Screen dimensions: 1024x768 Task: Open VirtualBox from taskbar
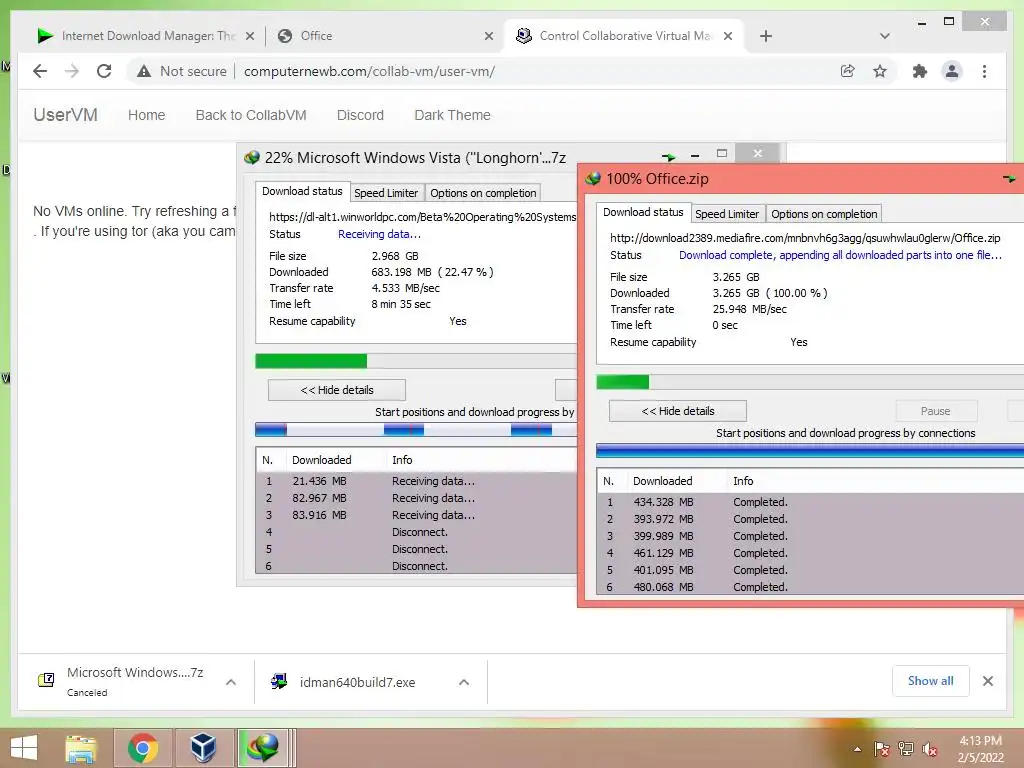(x=203, y=748)
